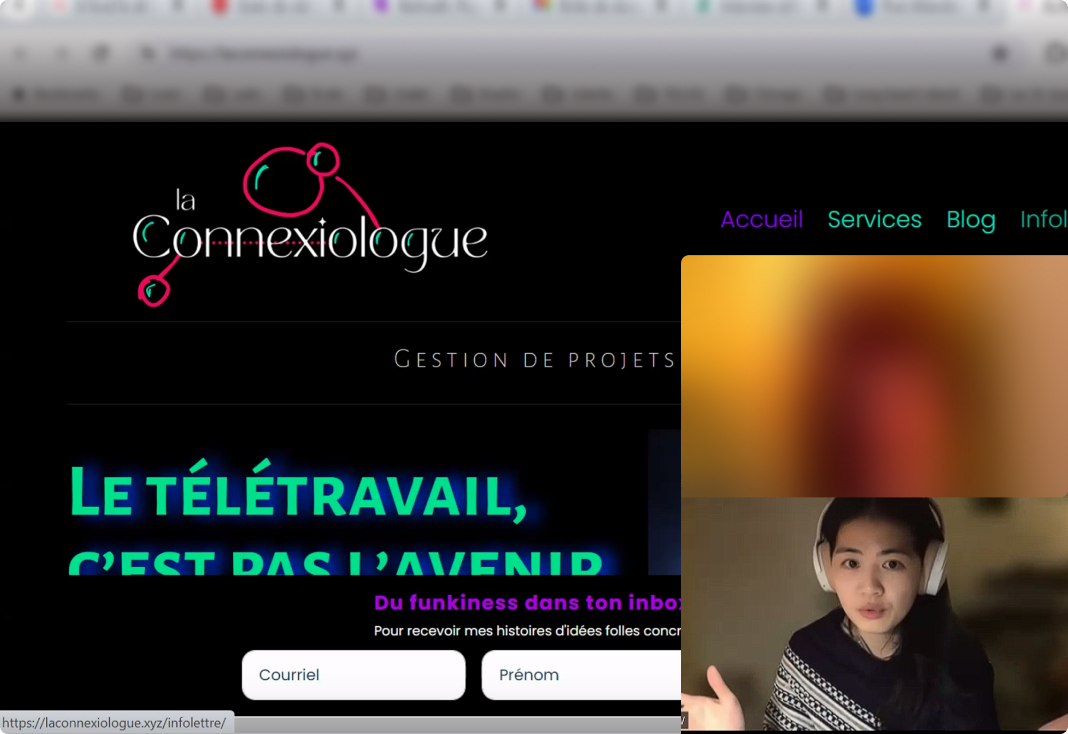Focus the Courriel email field
This screenshot has width=1068, height=734.
353,675
